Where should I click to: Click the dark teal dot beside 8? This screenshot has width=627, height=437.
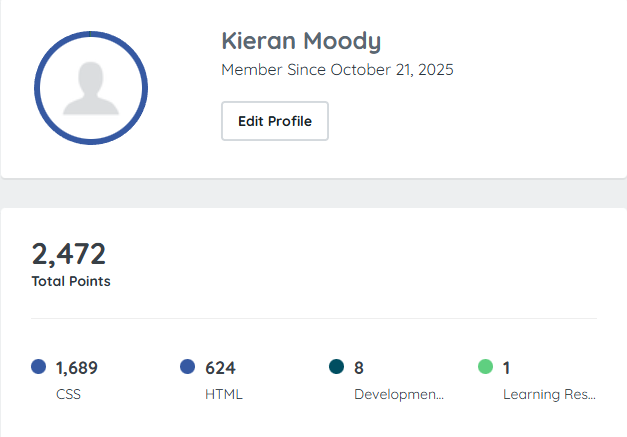pos(336,367)
